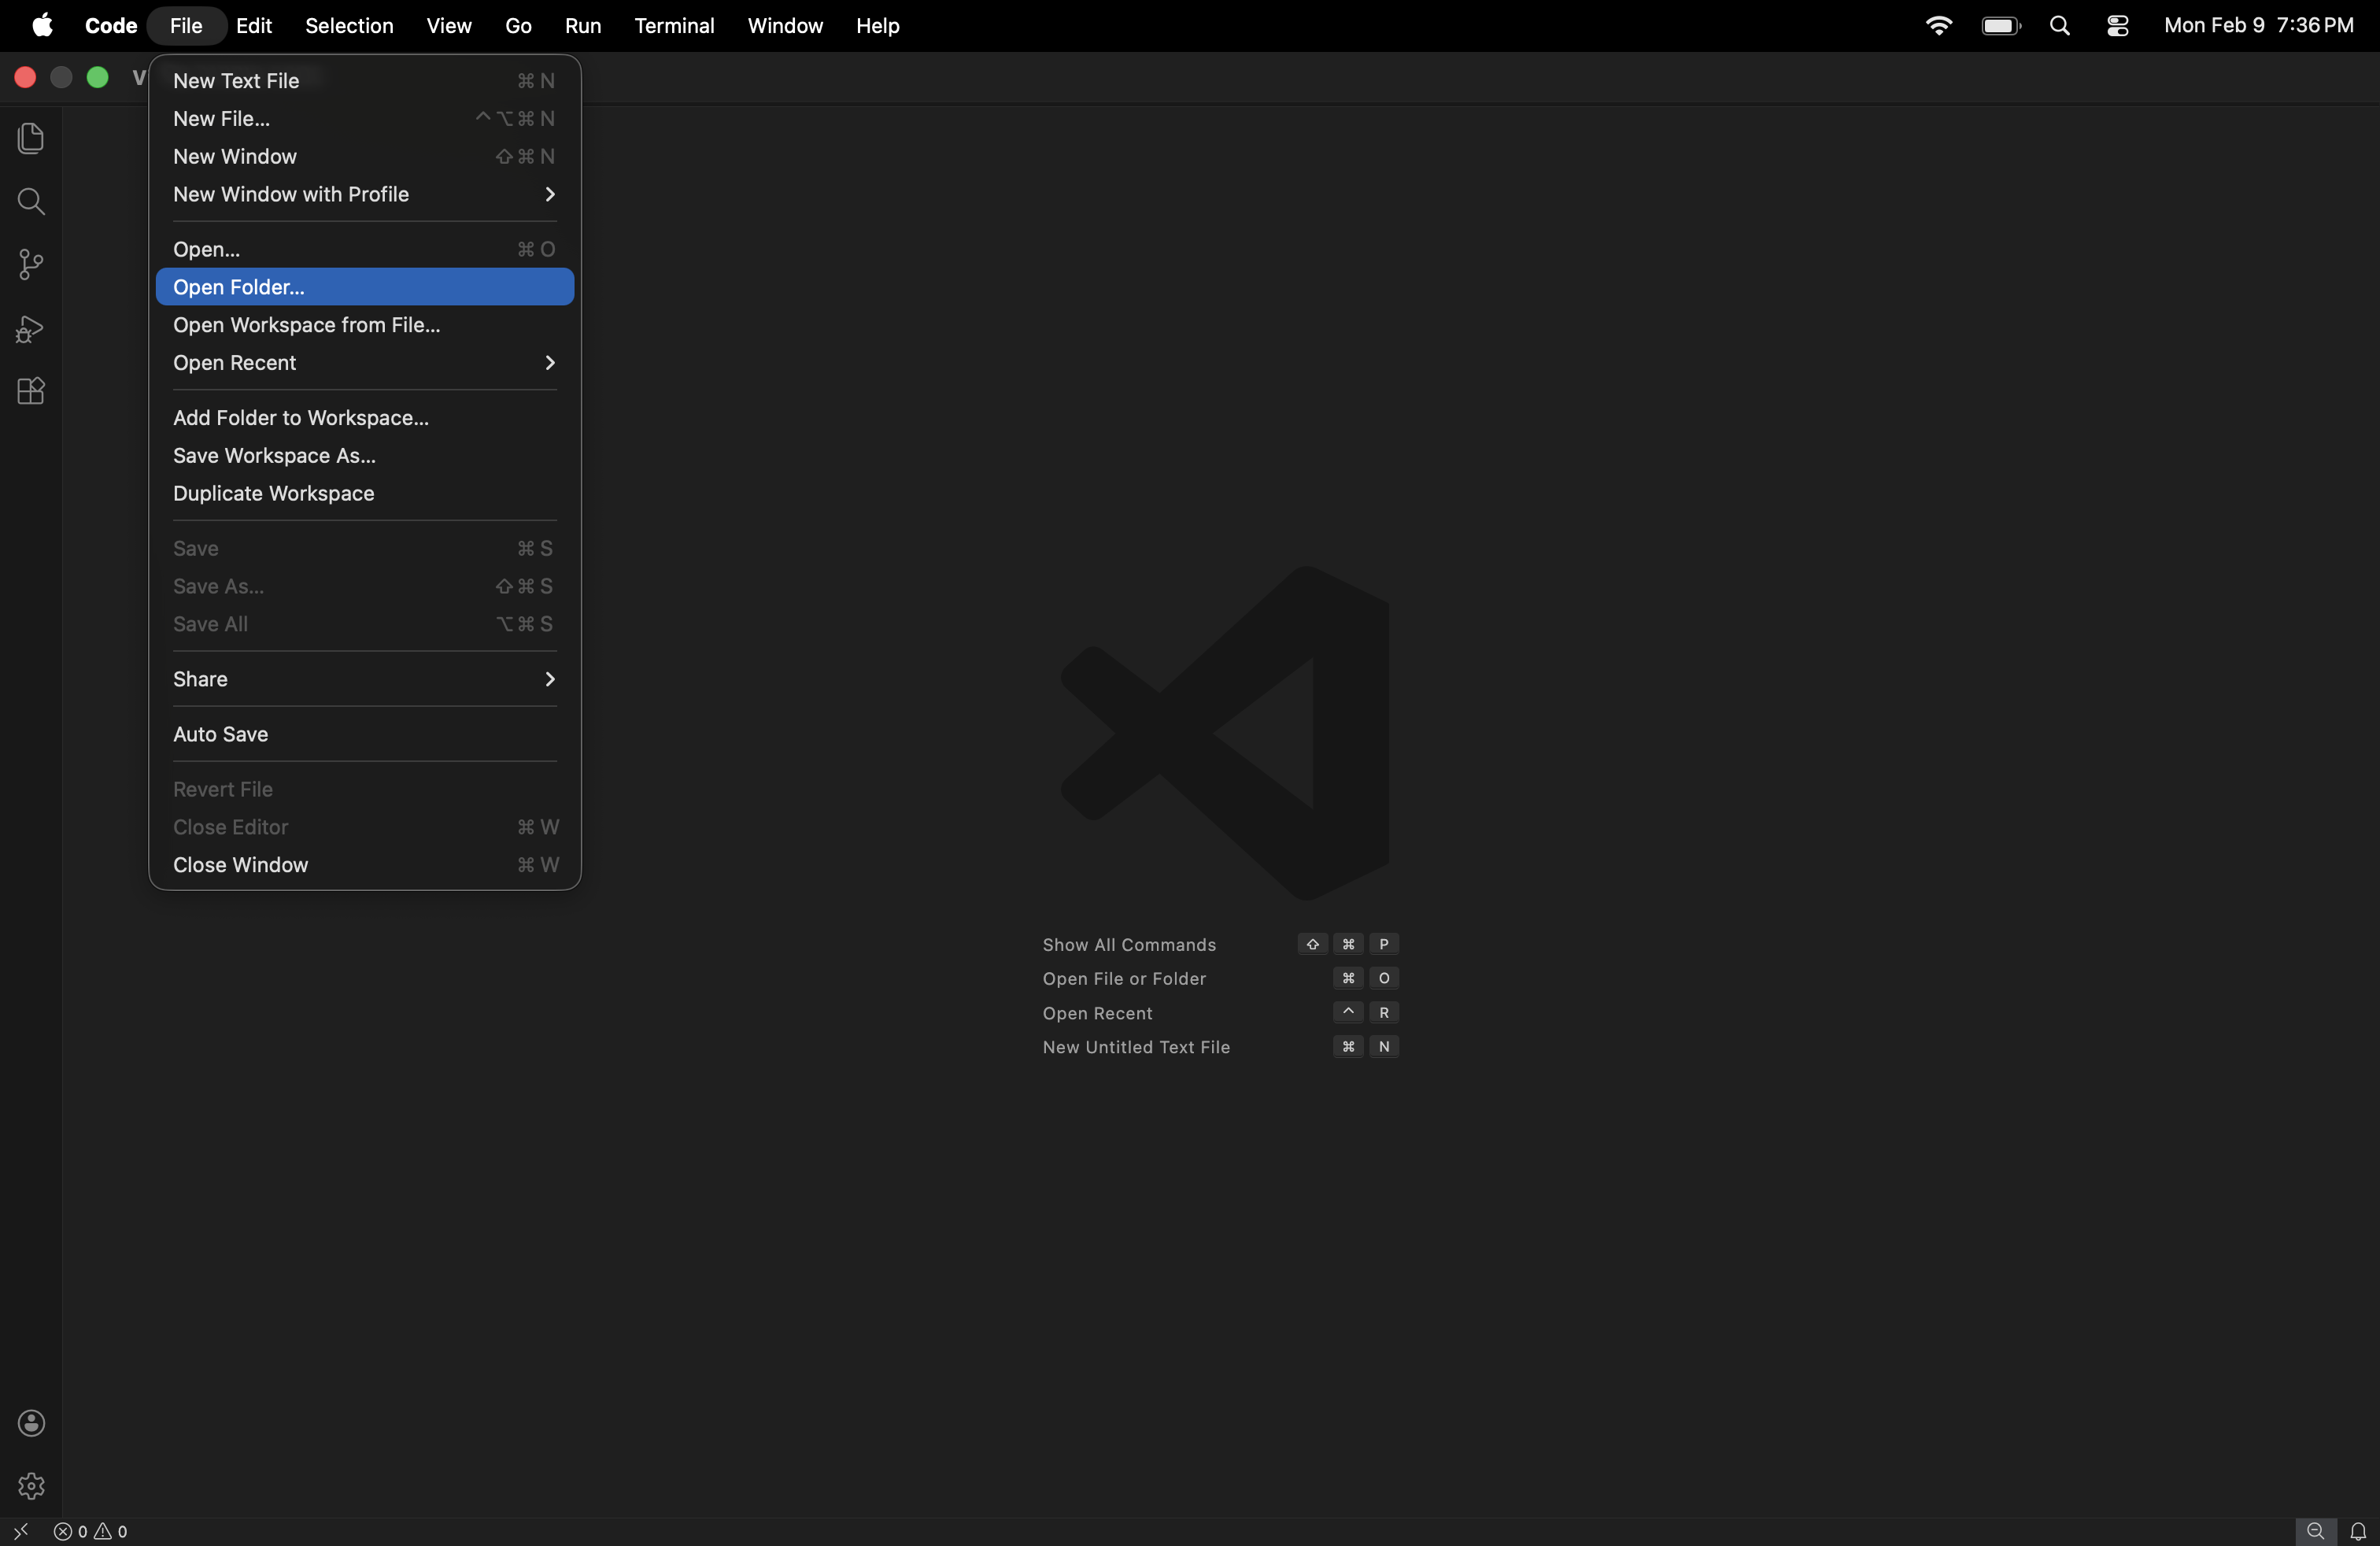
Task: Open Spotlight search from the macOS menu bar
Action: pyautogui.click(x=2060, y=26)
